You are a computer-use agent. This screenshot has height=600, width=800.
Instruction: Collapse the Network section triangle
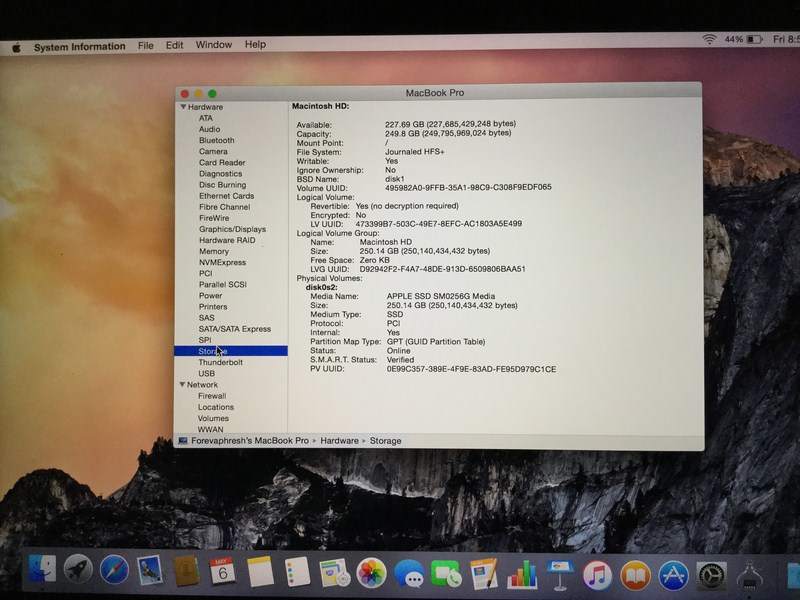pos(183,385)
